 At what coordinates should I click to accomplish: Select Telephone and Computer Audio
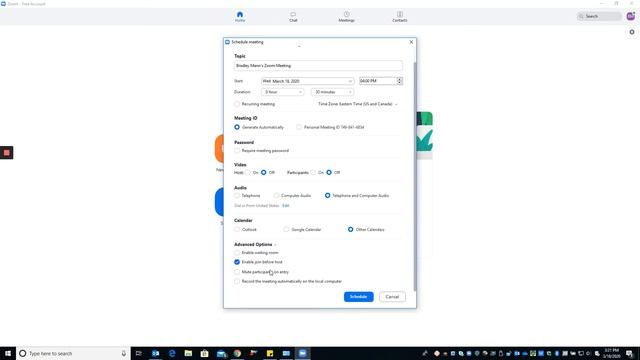(327, 196)
